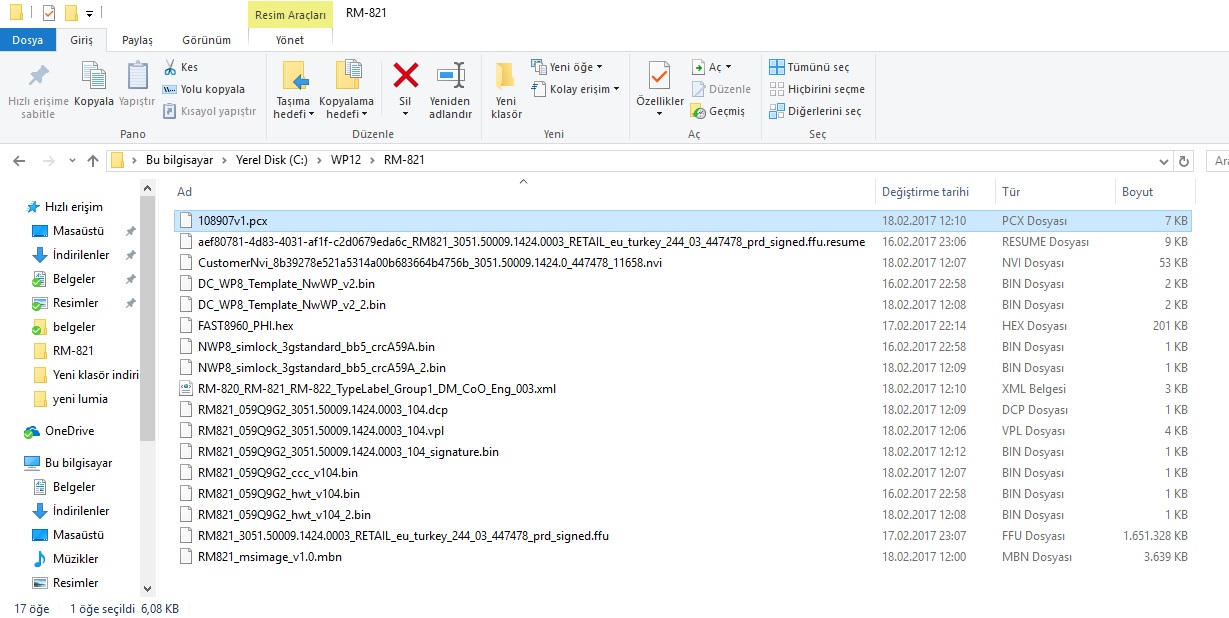Copy file path via 'Yolu kopyala'
Viewport: 1229px width, 618px height.
click(x=204, y=89)
